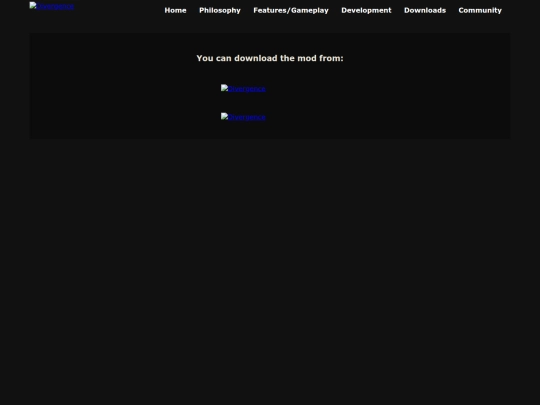
Task: Click the second Divergence download link
Action: [x=243, y=117]
